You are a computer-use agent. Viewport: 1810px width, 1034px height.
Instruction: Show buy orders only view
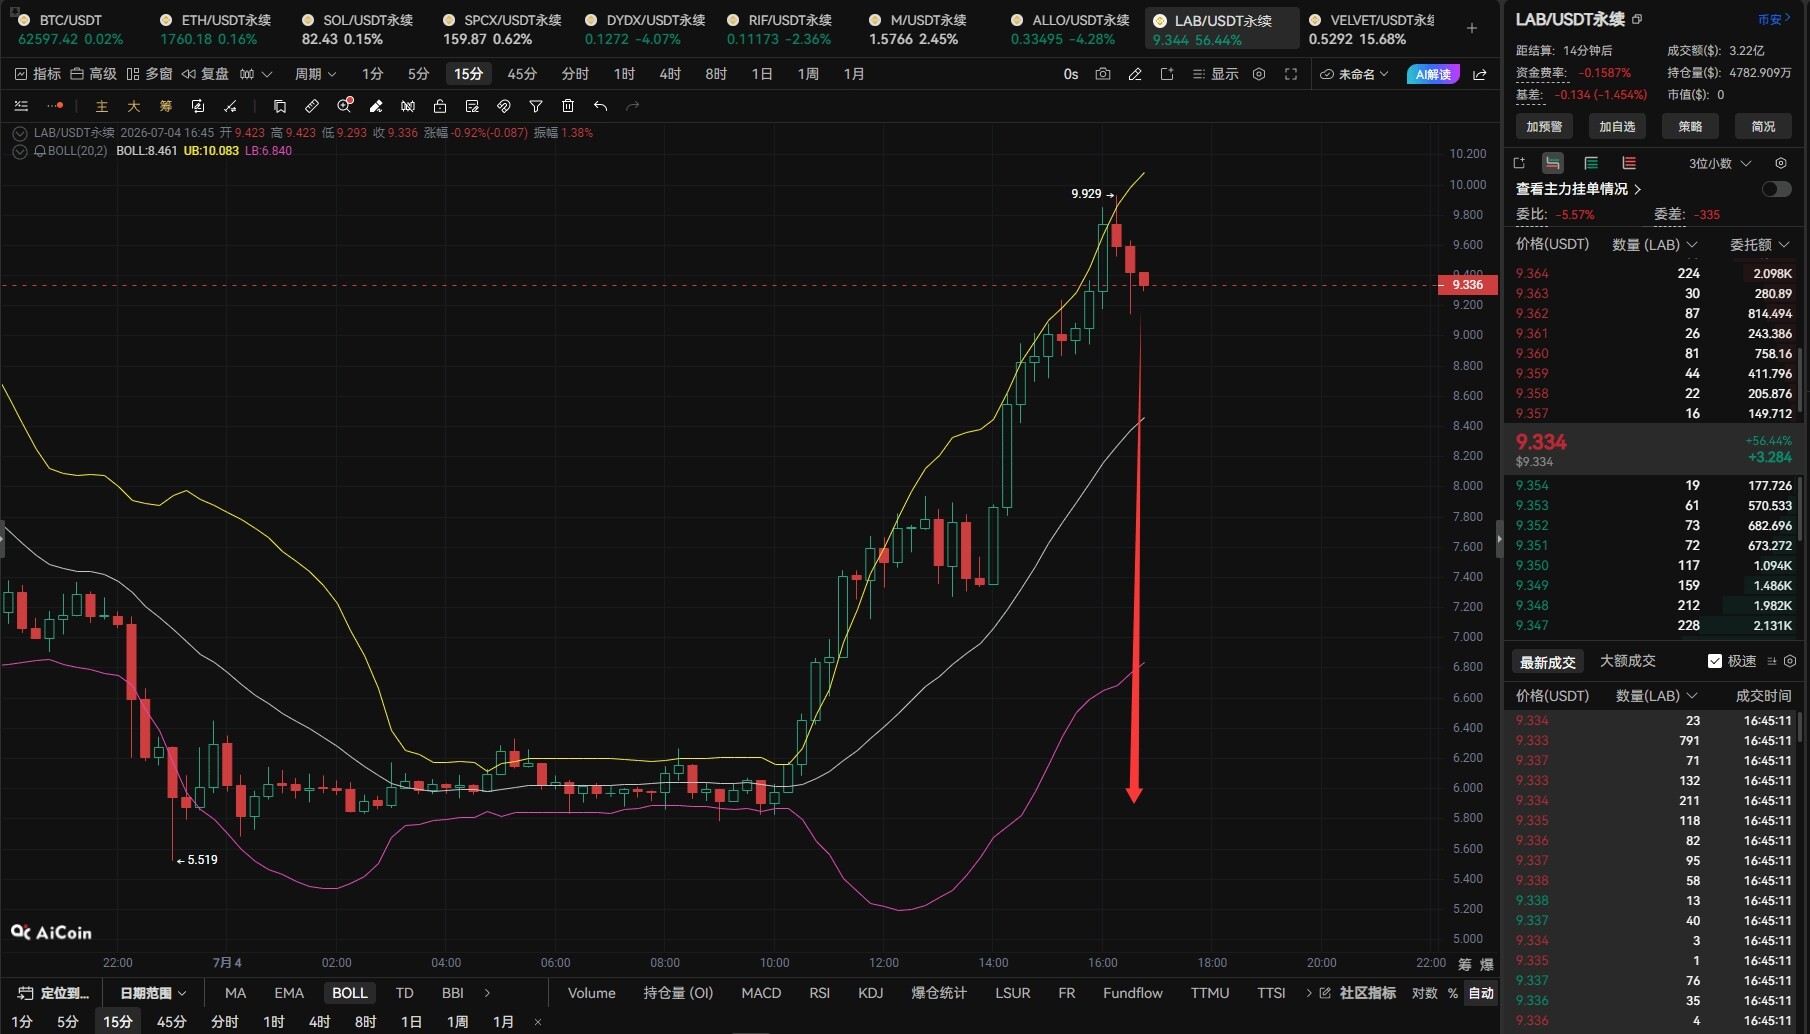pos(1591,163)
